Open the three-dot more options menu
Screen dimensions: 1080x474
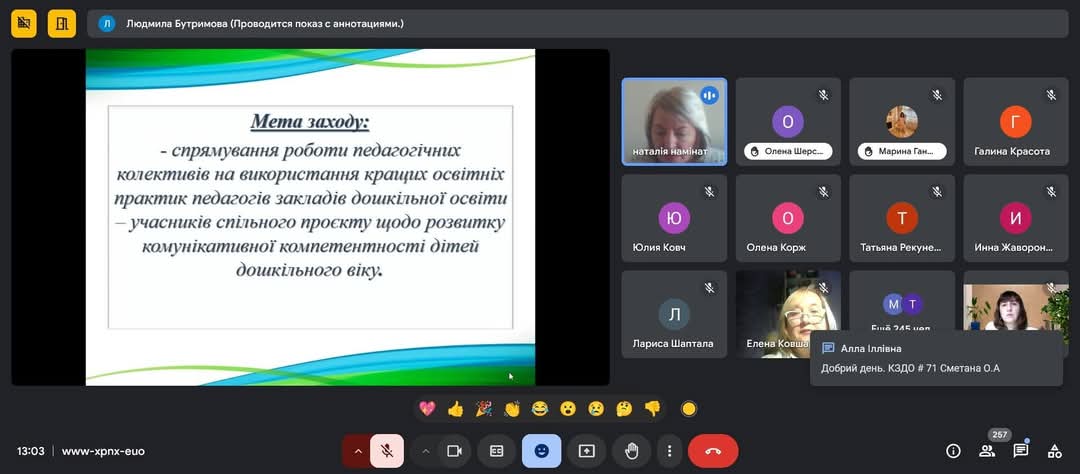669,451
